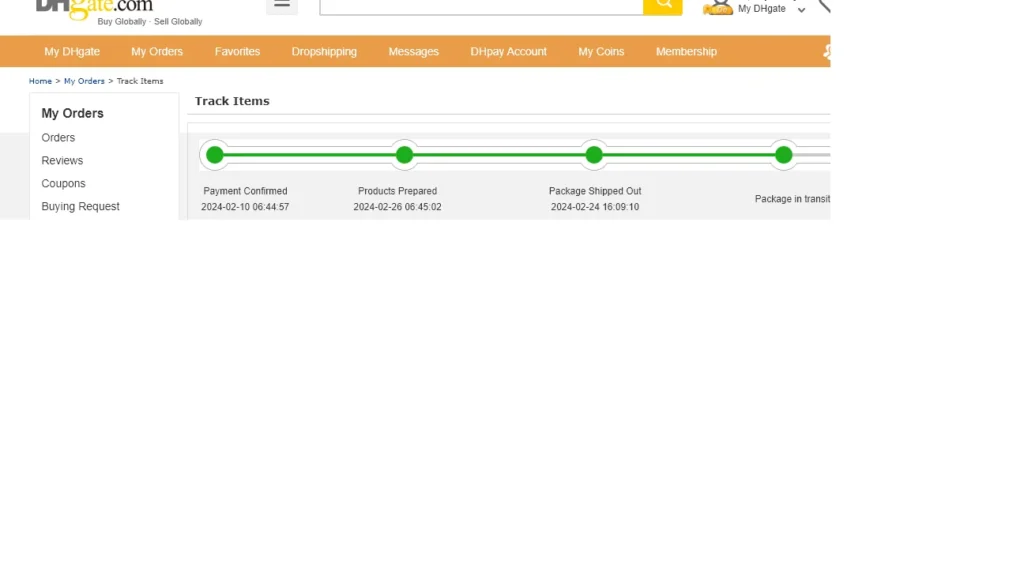1024x576 pixels.
Task: Click the timestamp 2024-02-26 06:45:02
Action: 397,206
